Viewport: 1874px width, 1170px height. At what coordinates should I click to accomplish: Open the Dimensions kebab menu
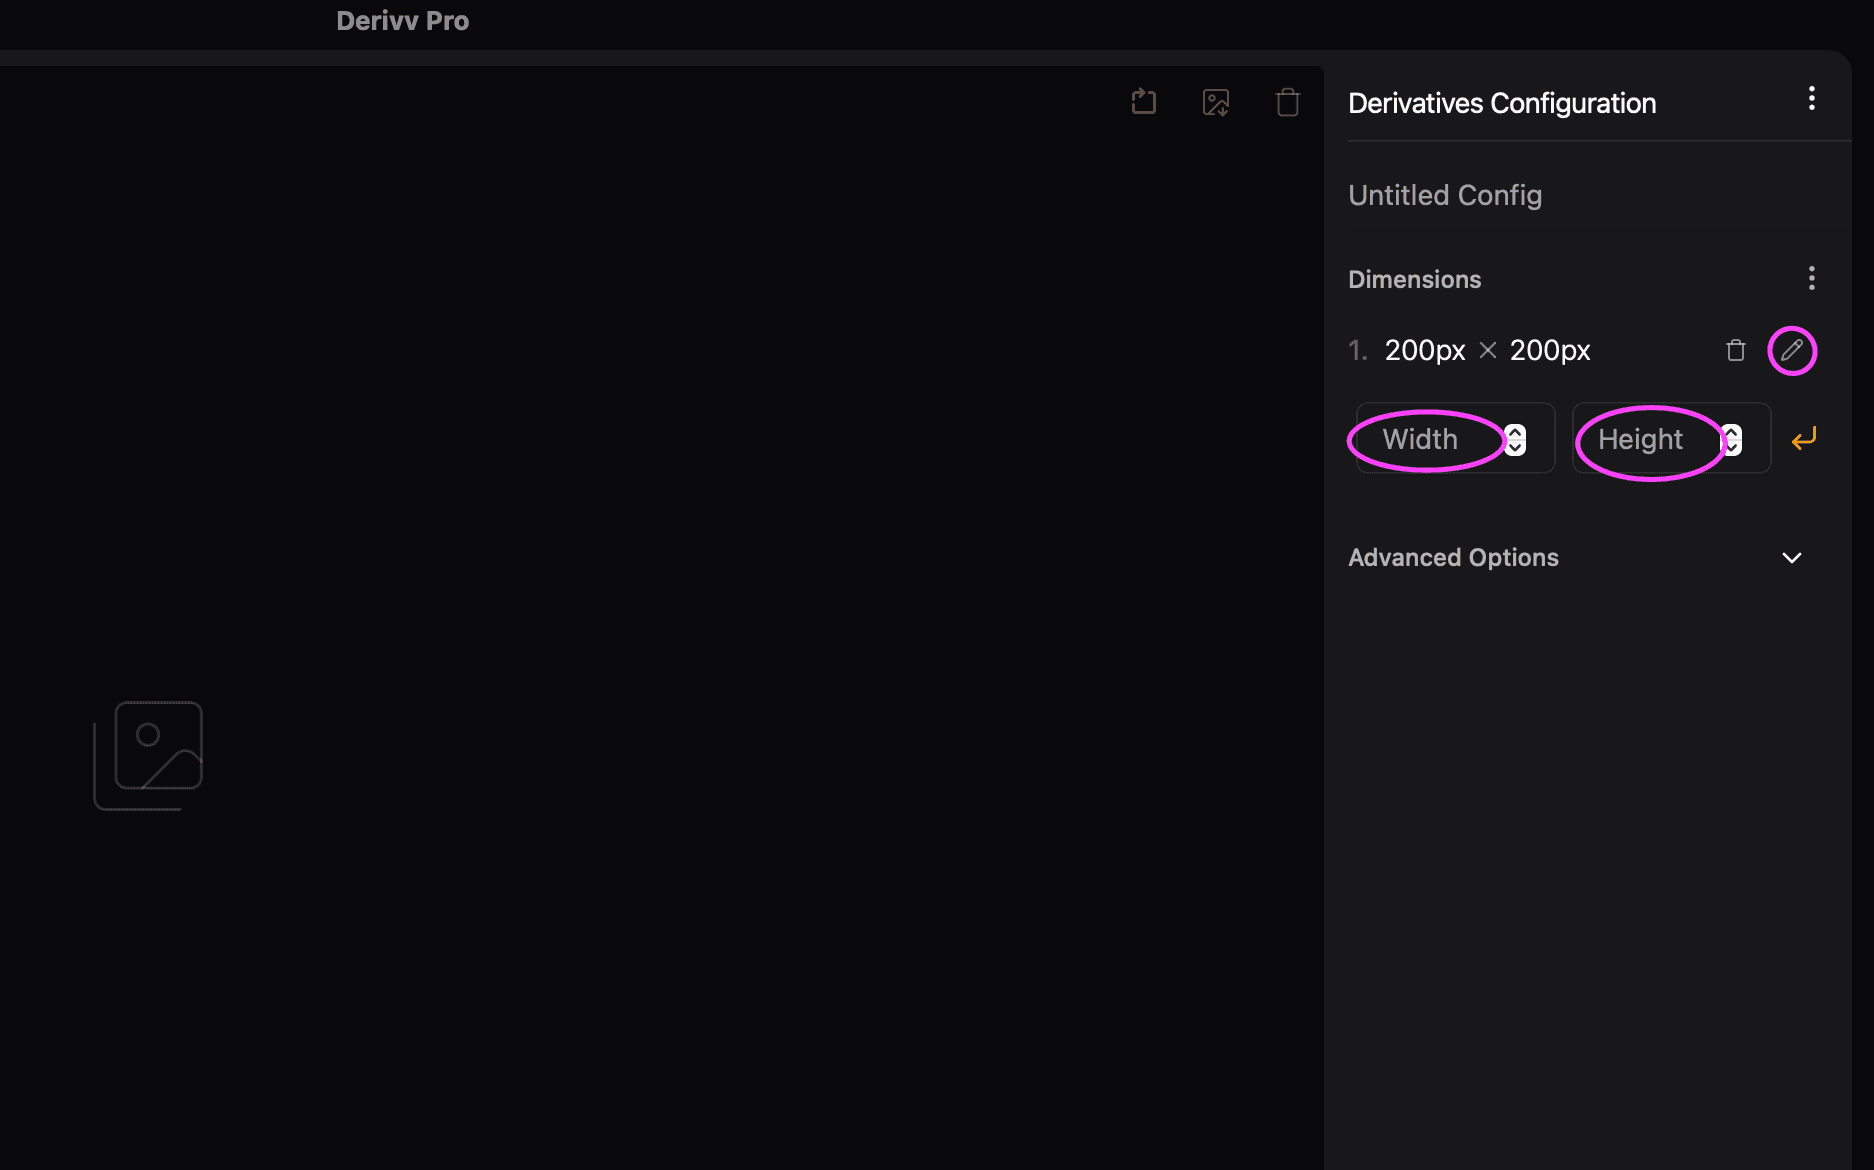[x=1811, y=278]
